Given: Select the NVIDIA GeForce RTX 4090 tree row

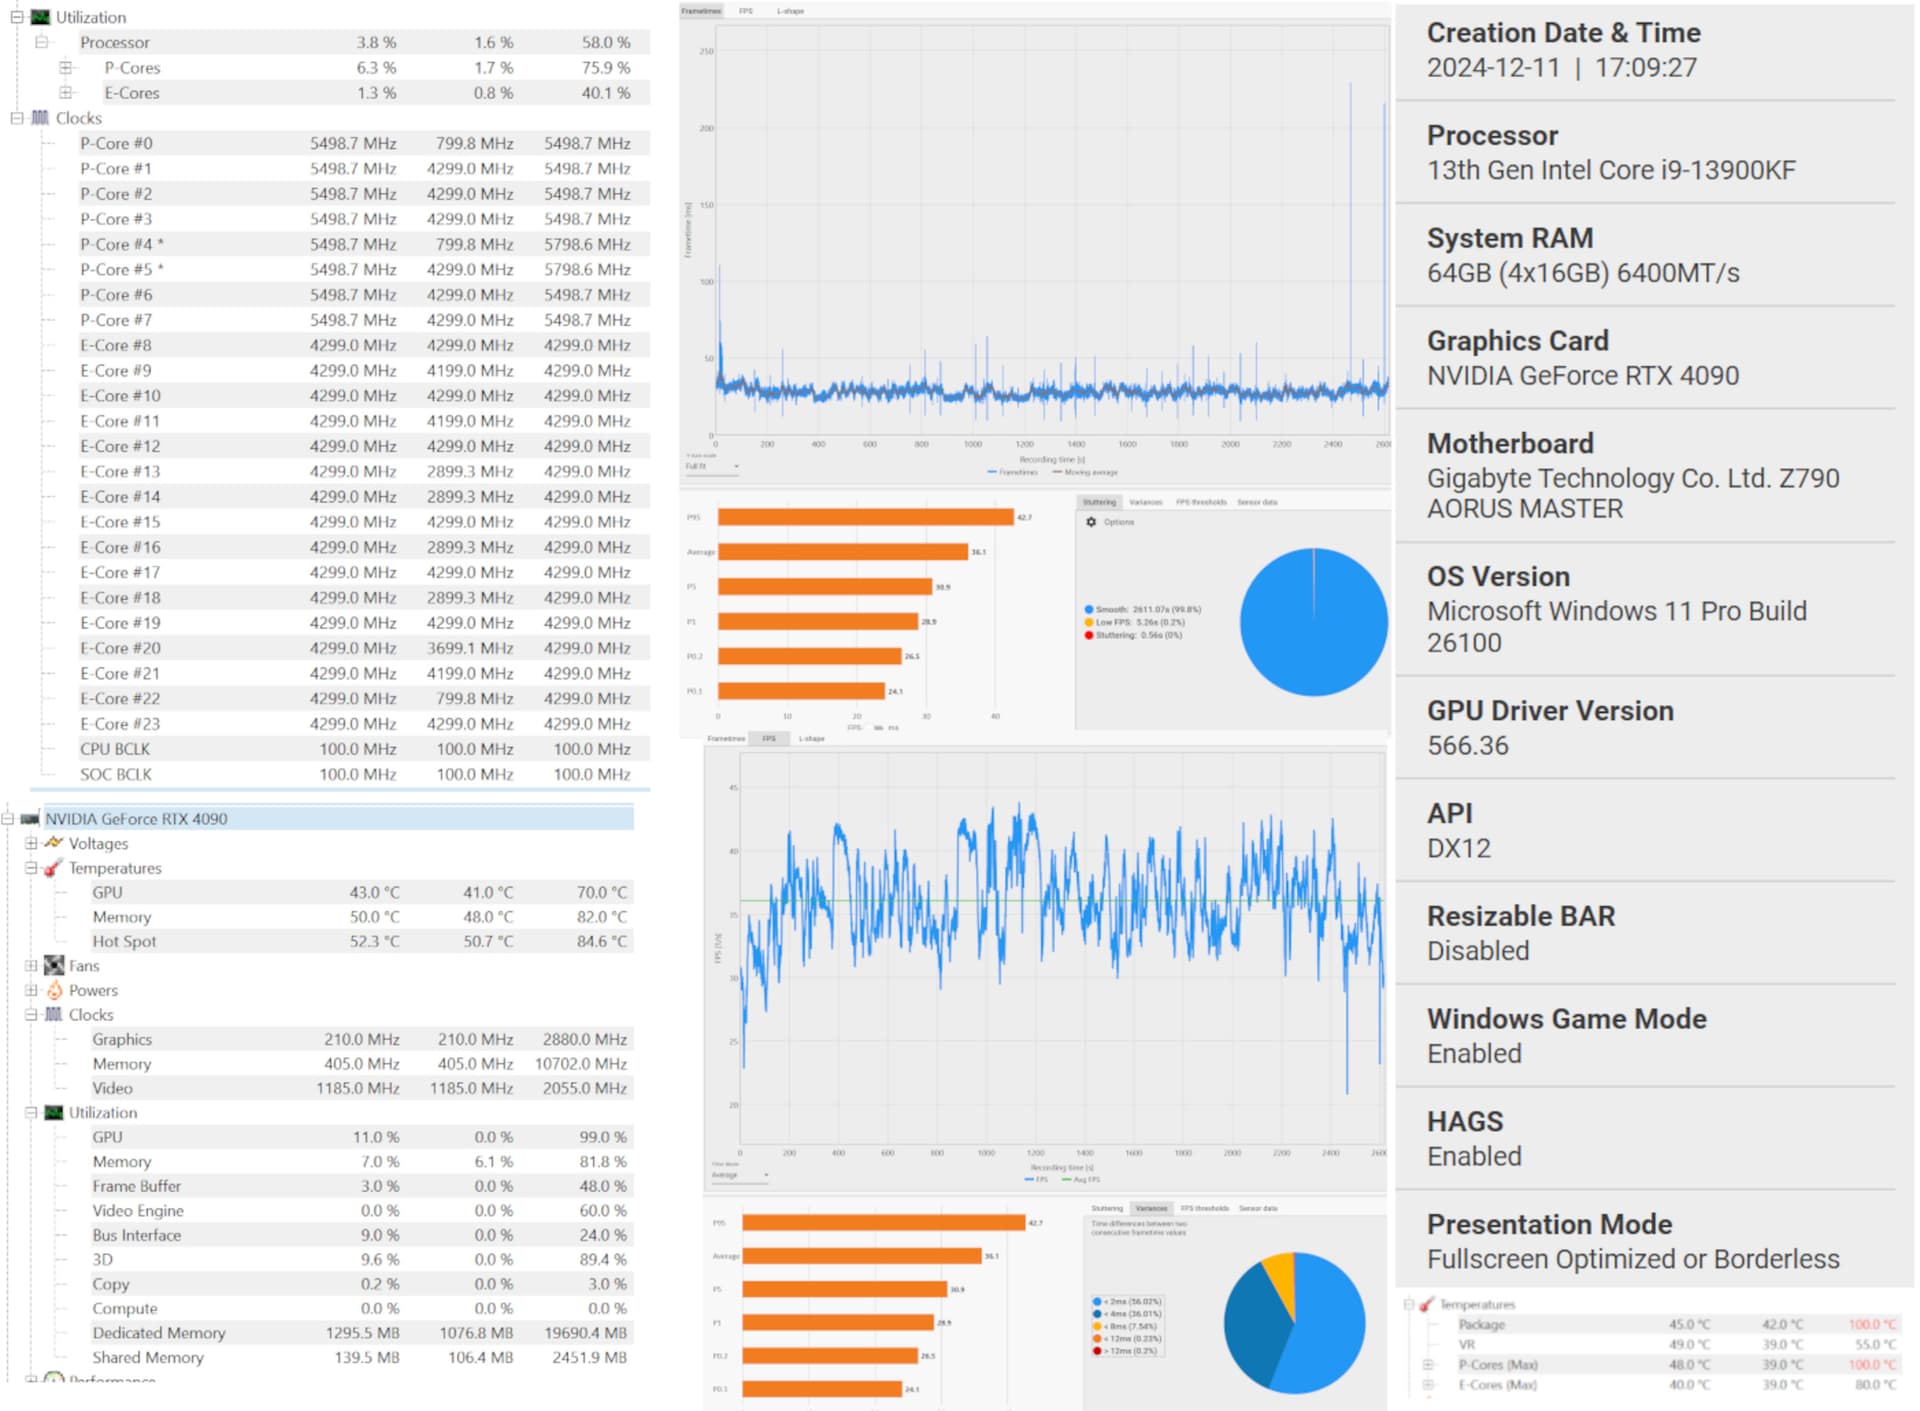Looking at the screenshot, I should (136, 819).
